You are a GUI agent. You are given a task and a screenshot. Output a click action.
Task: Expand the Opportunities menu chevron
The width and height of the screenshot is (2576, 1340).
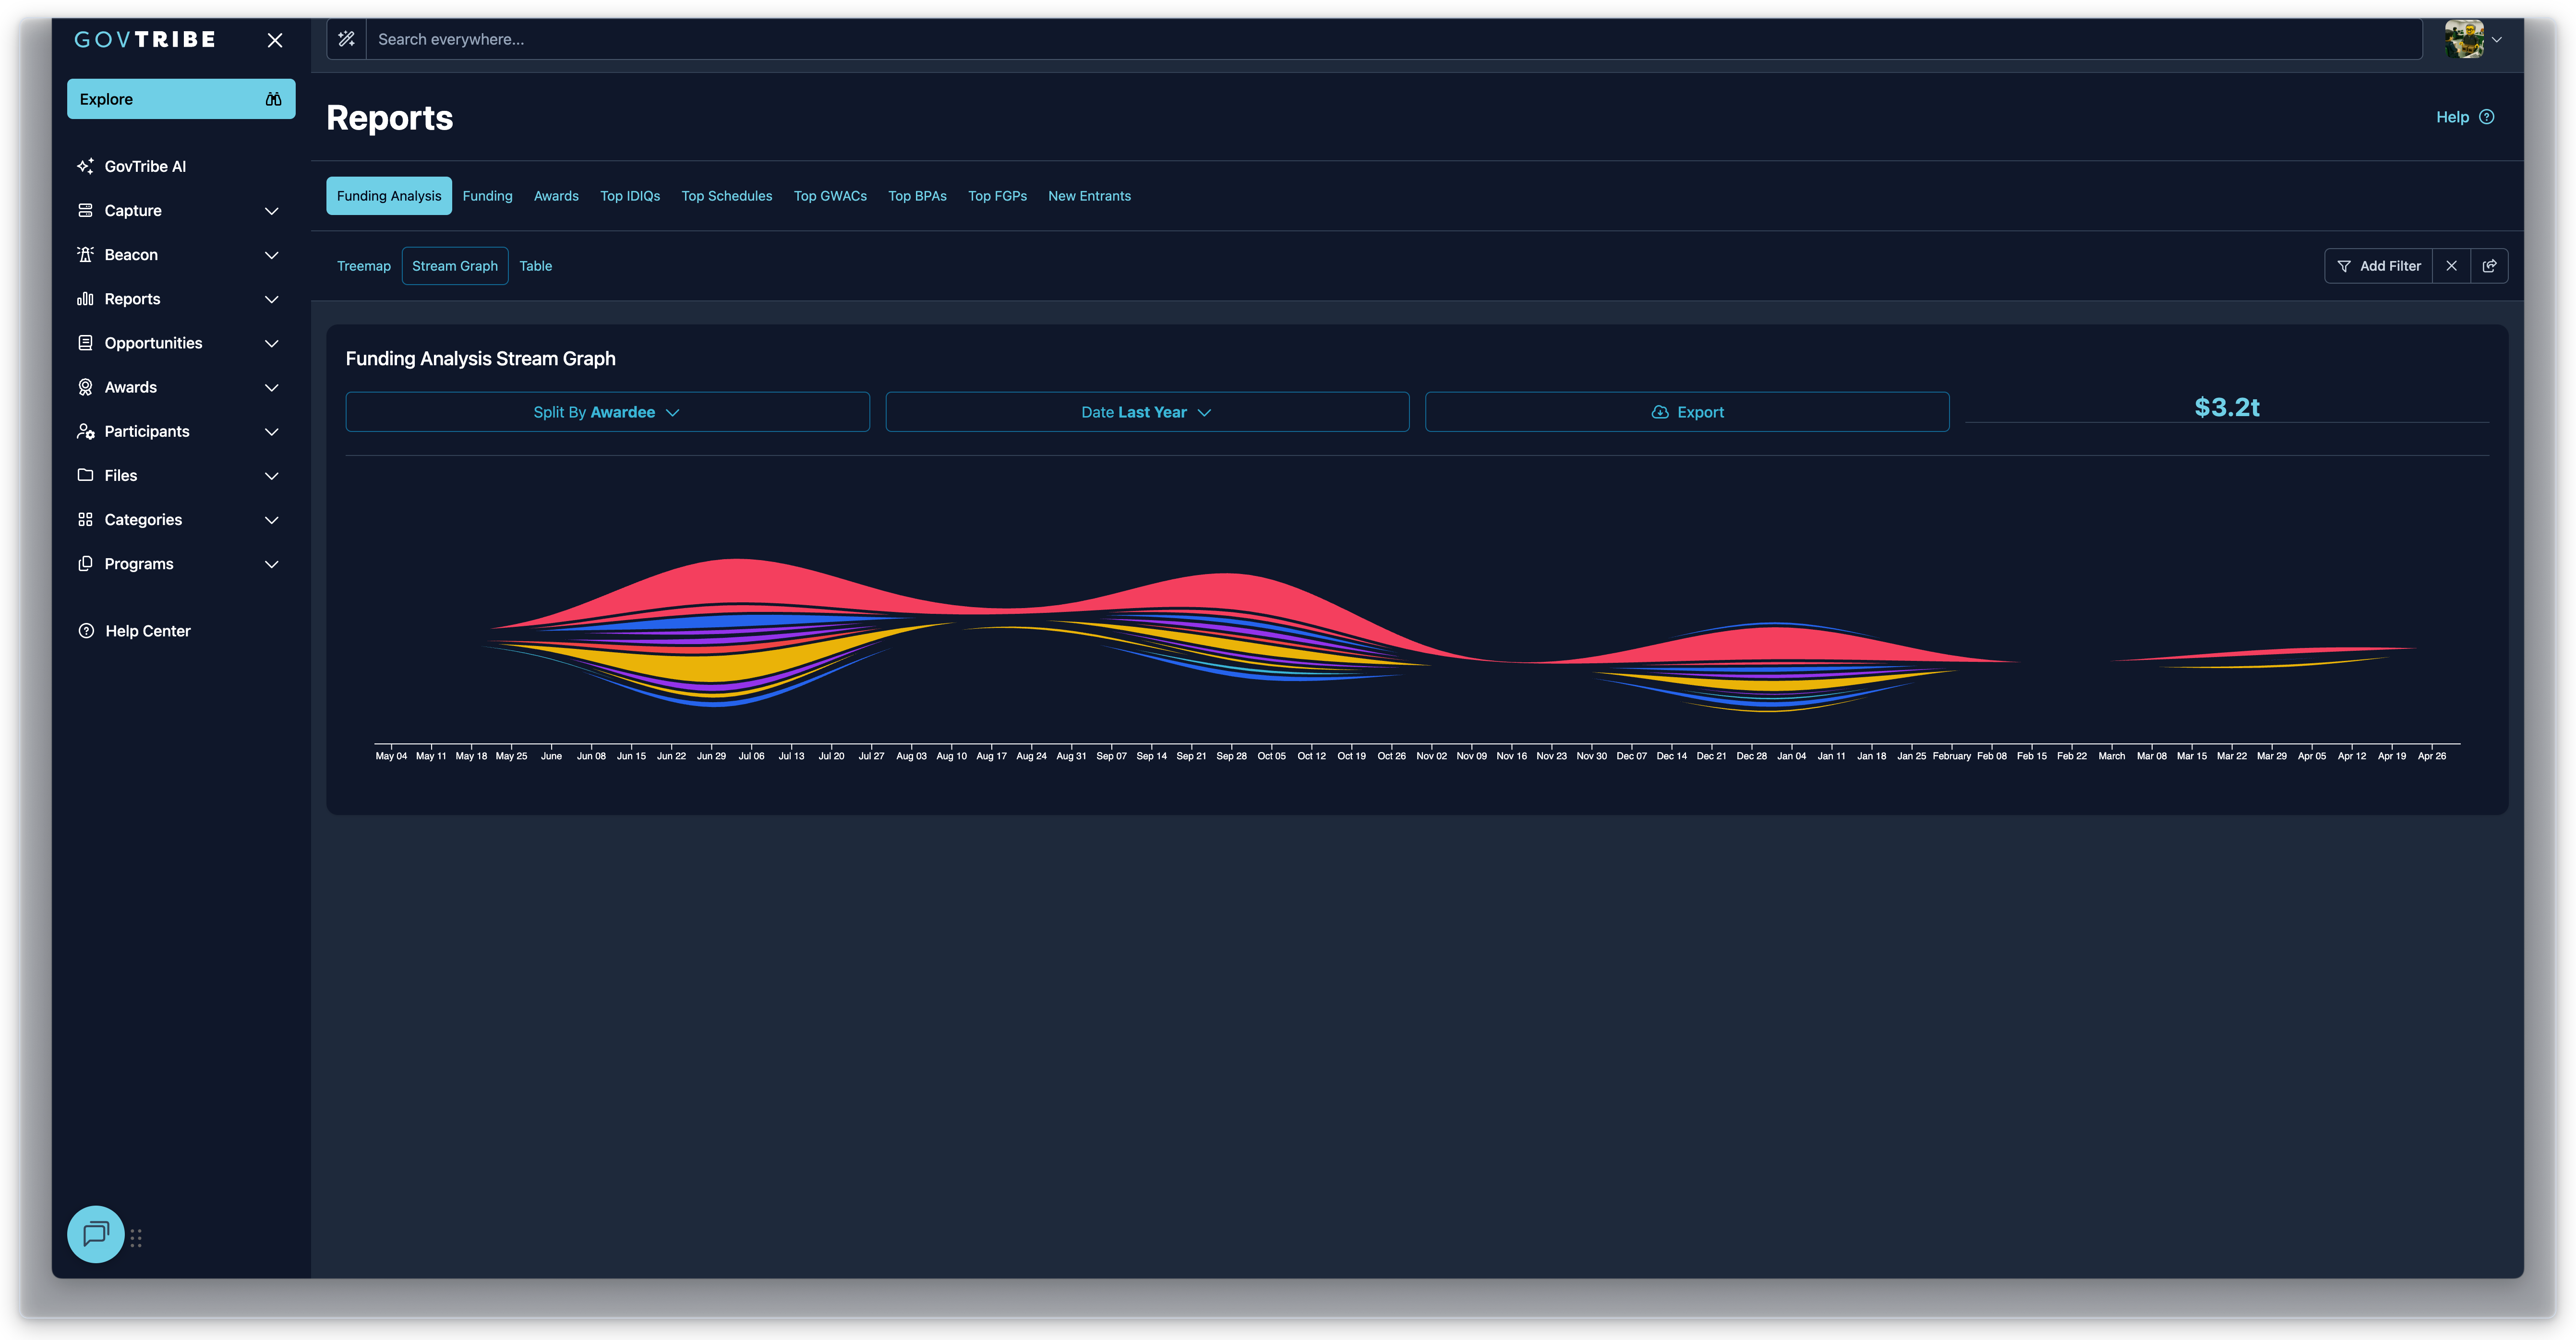pyautogui.click(x=271, y=342)
